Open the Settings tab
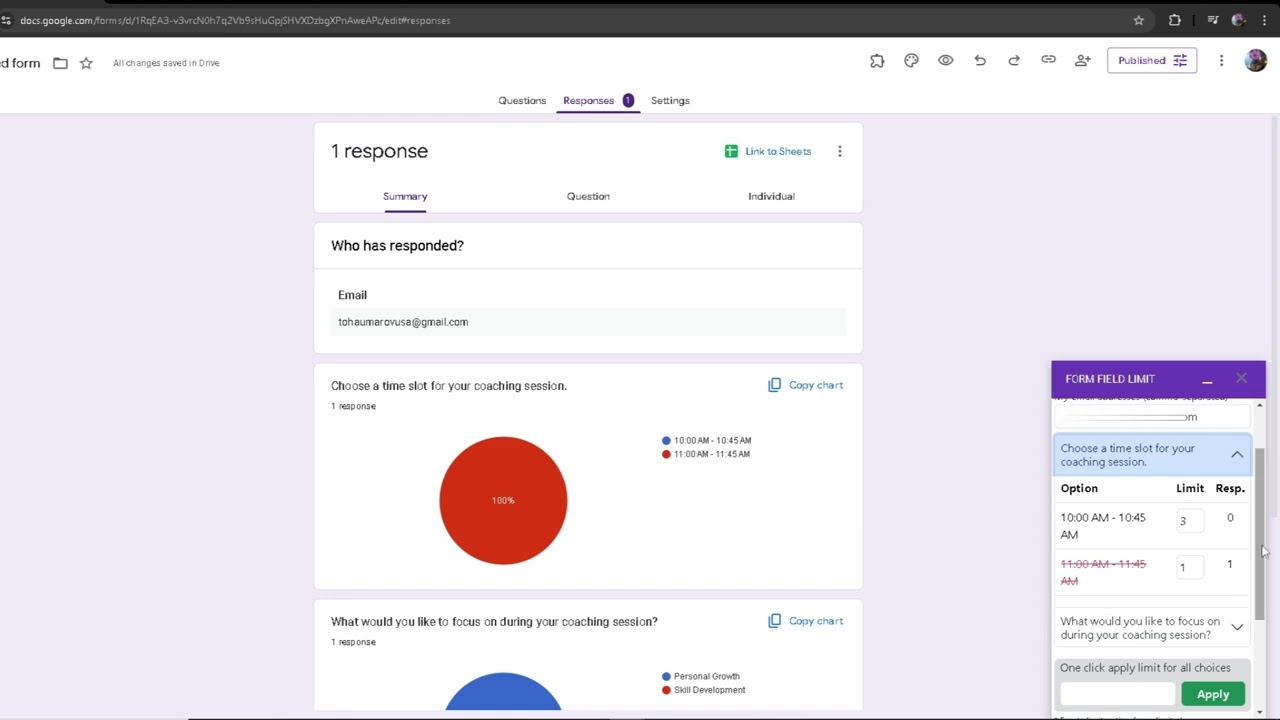 tap(670, 101)
